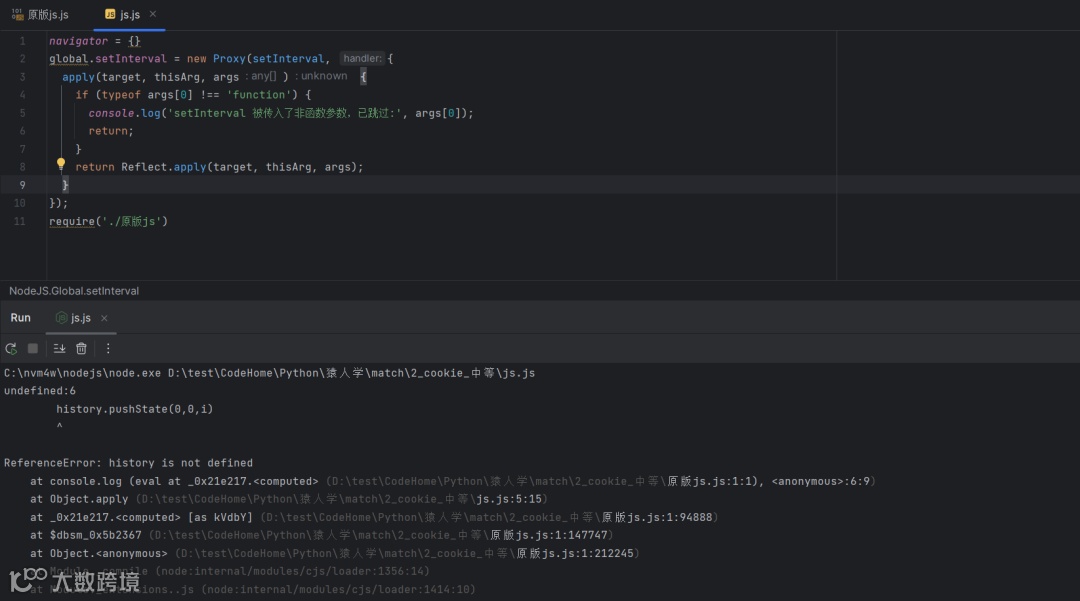Click the scroll to end icon

(x=59, y=348)
